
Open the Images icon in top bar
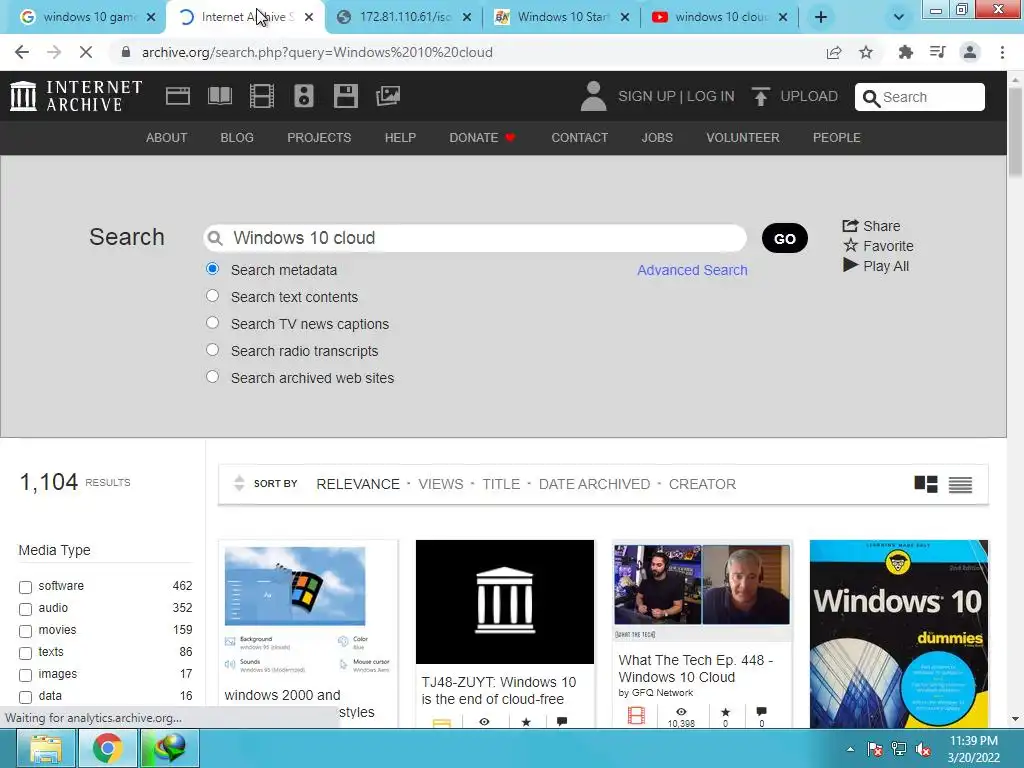pyautogui.click(x=388, y=96)
